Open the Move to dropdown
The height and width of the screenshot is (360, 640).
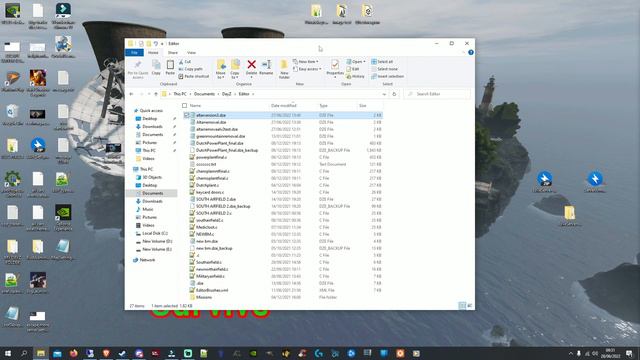pyautogui.click(x=221, y=69)
